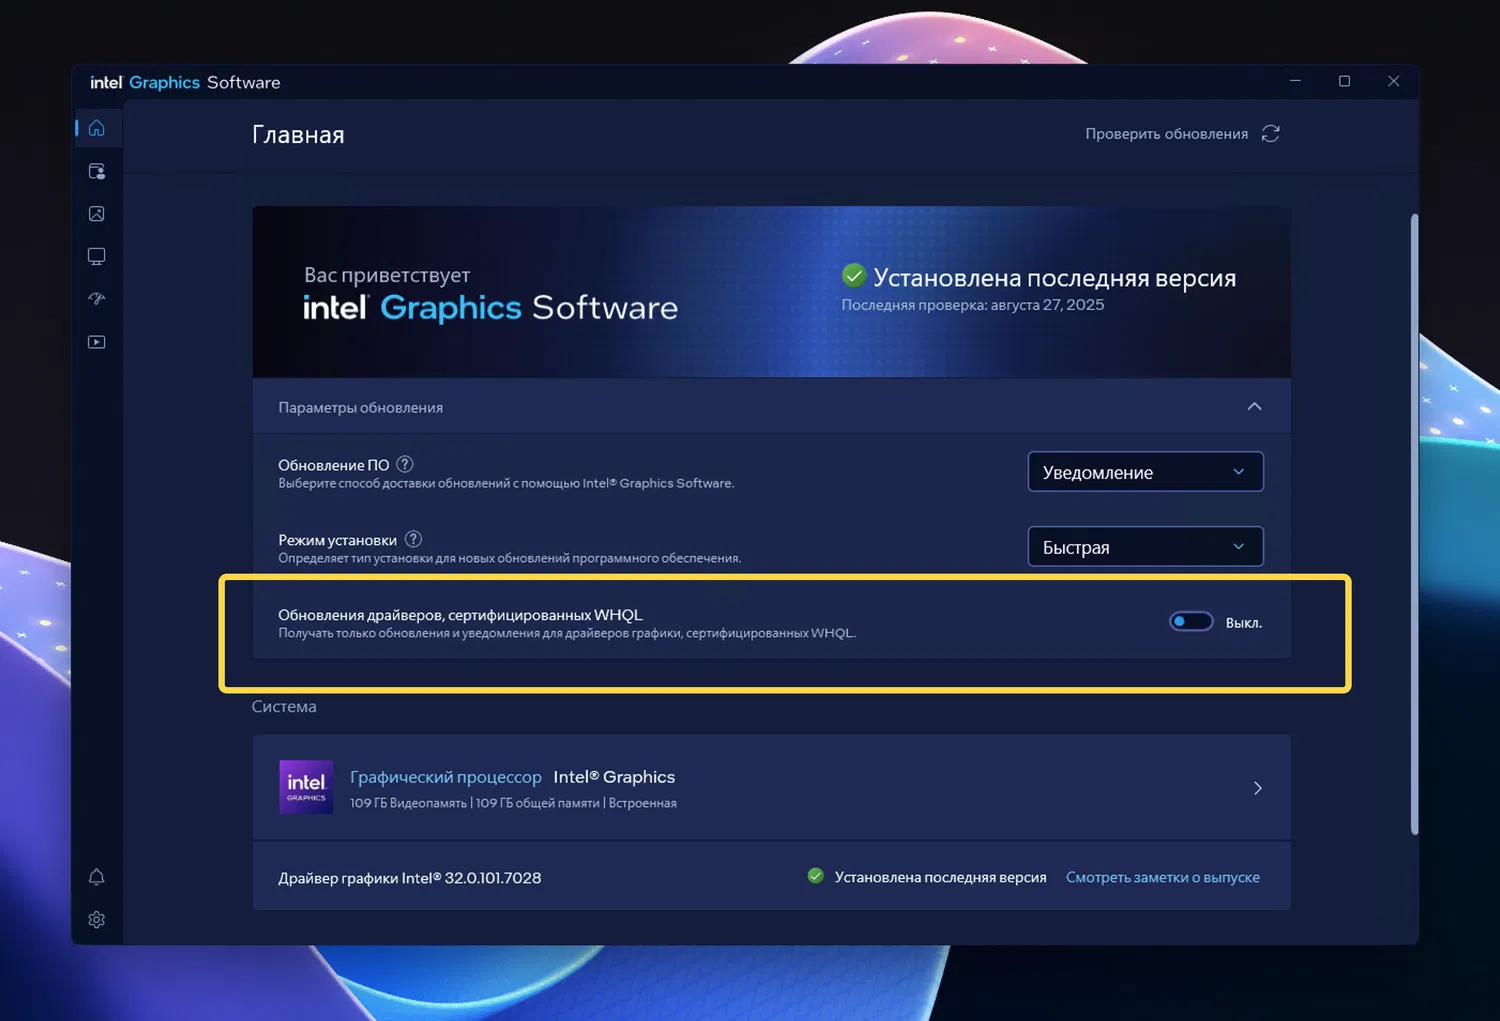This screenshot has height=1021, width=1500.
Task: Open the image/picture sidebar section
Action: (x=97, y=214)
